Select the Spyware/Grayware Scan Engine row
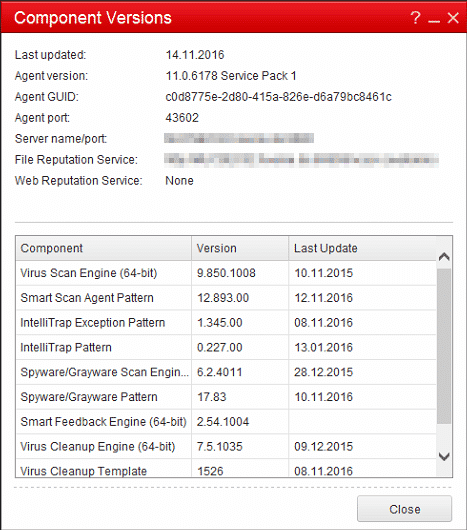 pyautogui.click(x=226, y=372)
